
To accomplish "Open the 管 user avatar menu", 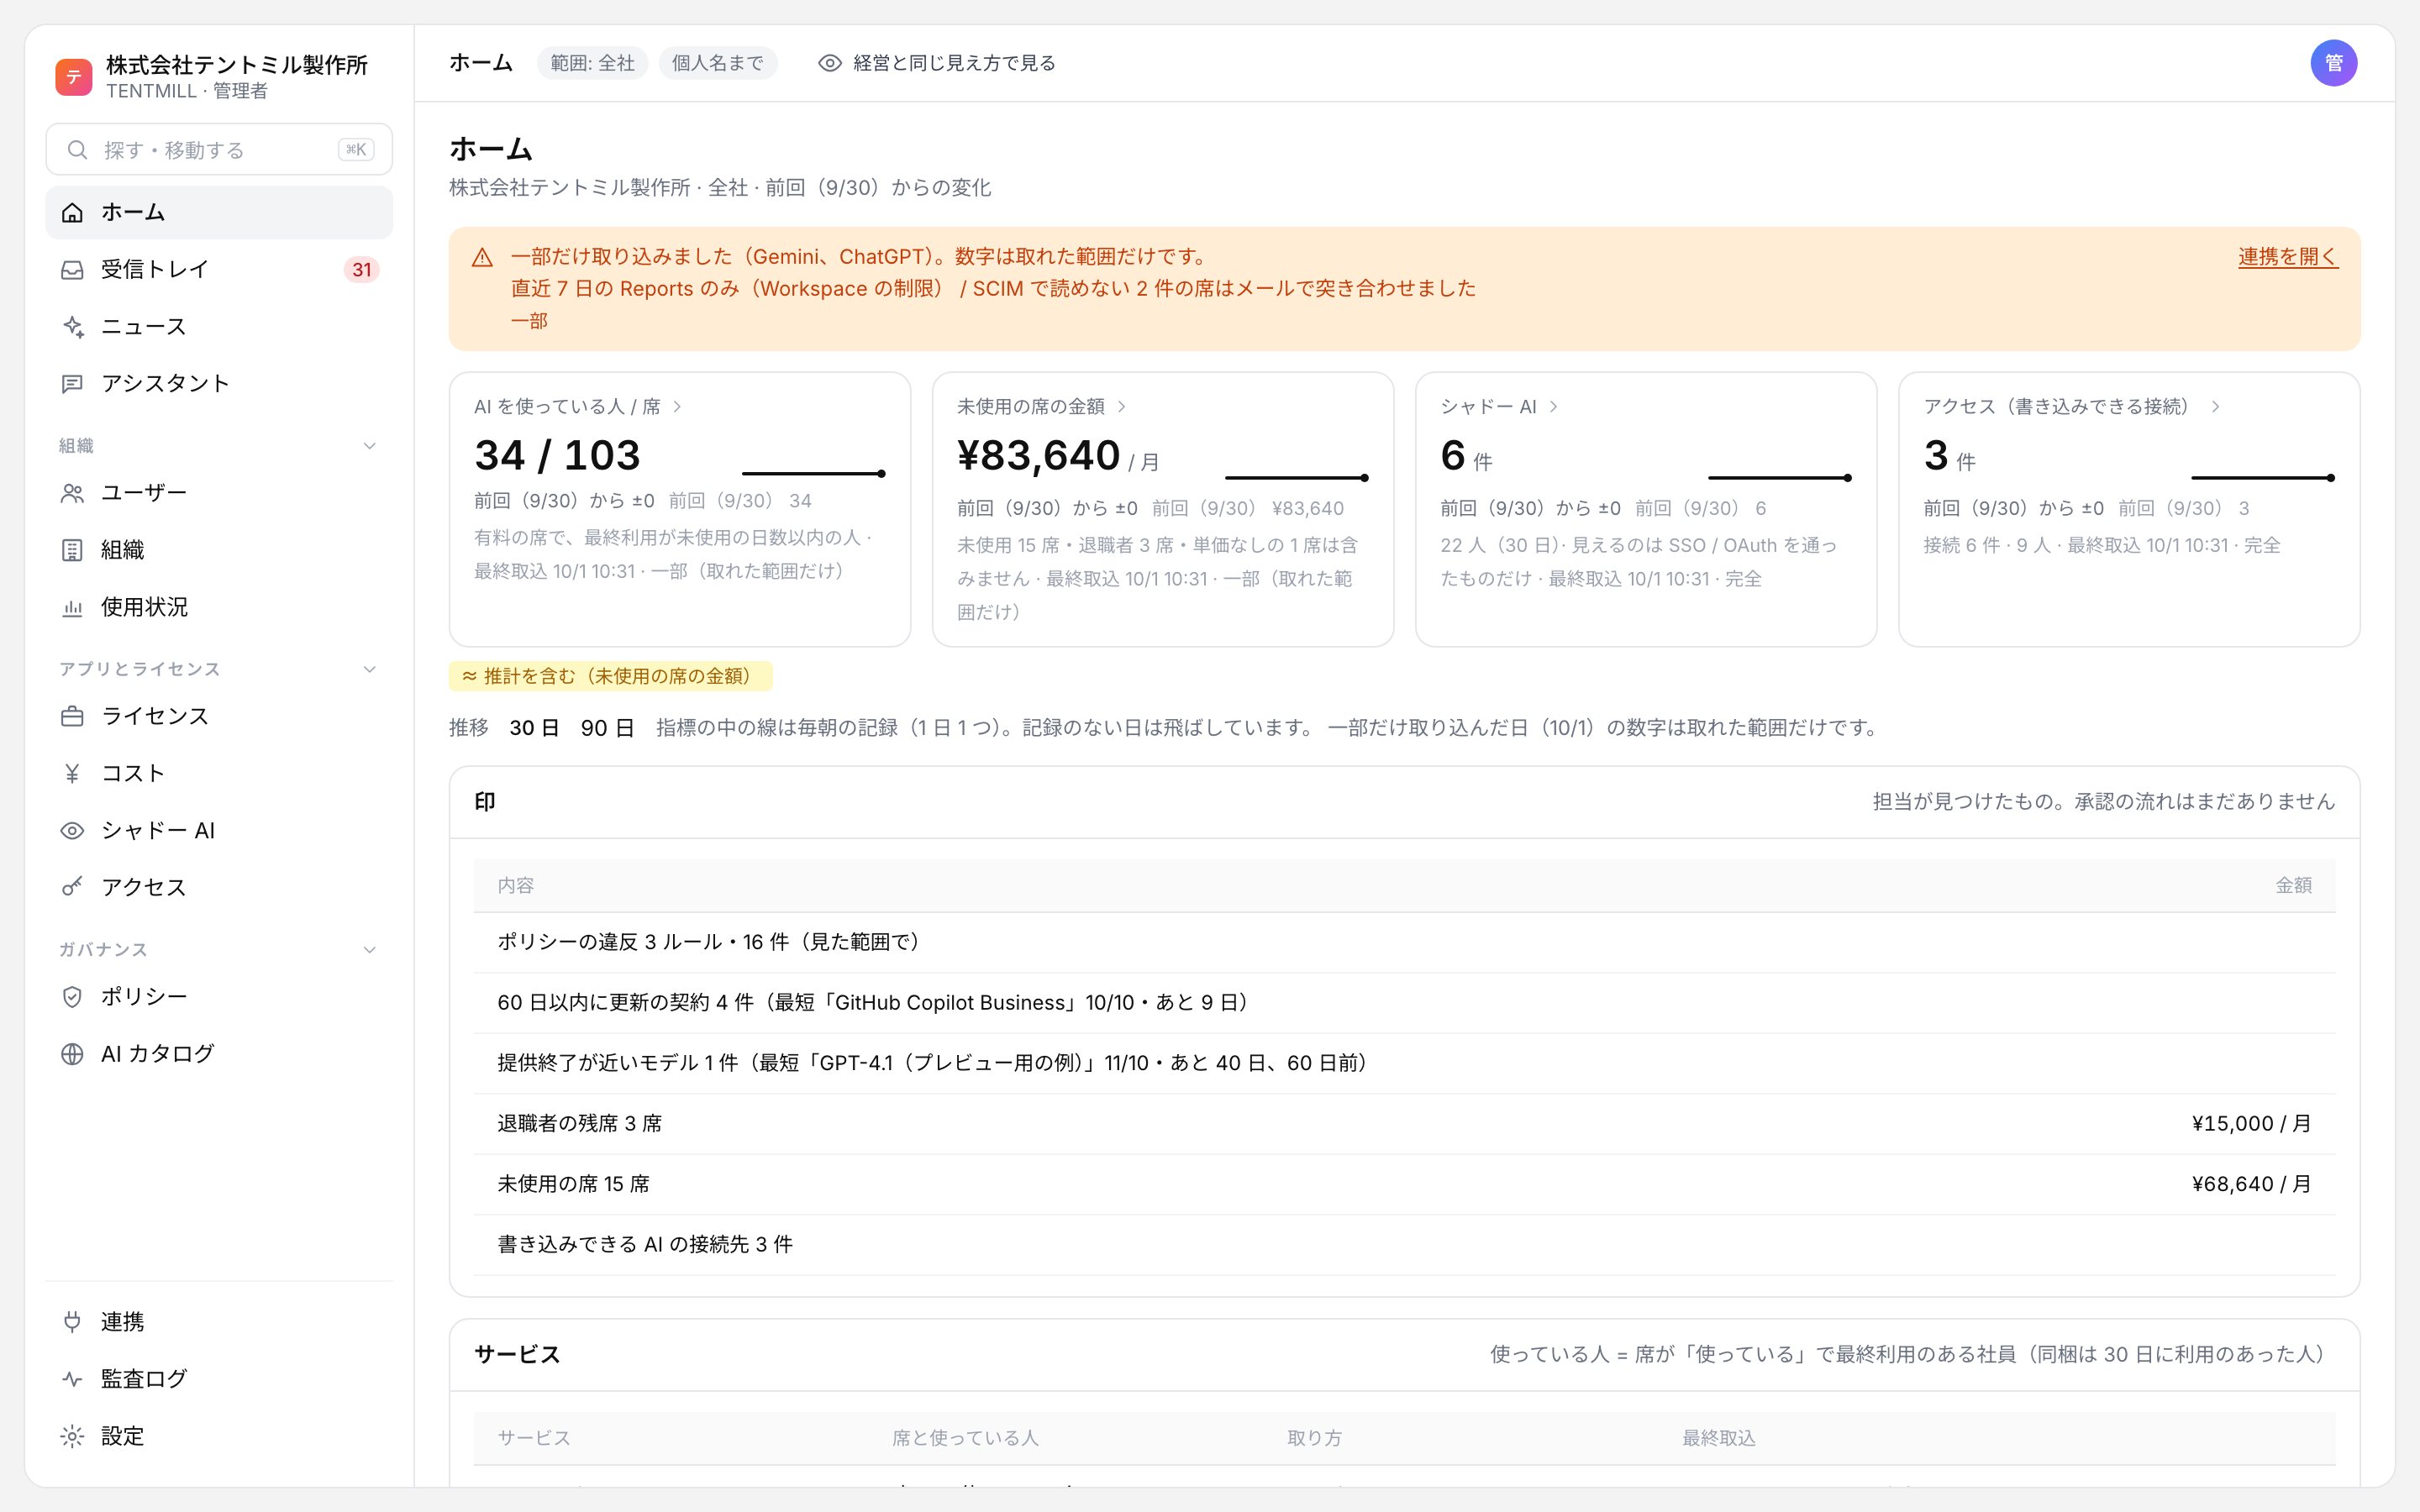I will click(2333, 63).
